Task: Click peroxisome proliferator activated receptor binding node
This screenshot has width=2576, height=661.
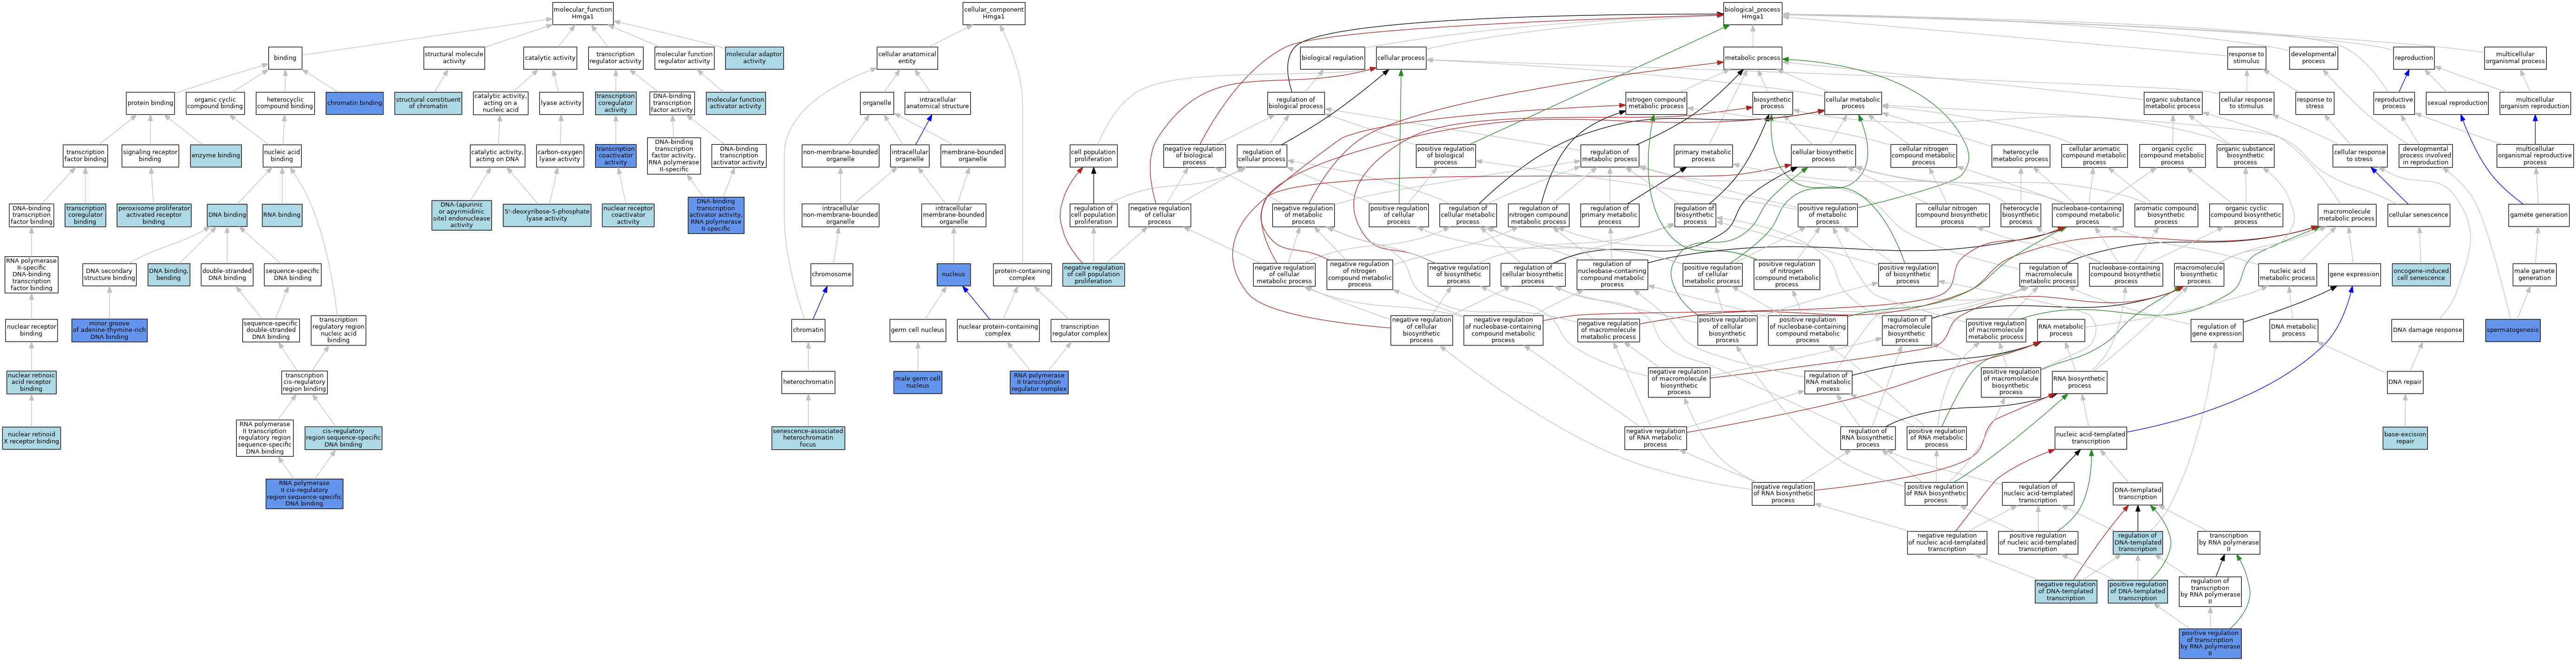Action: click(154, 215)
